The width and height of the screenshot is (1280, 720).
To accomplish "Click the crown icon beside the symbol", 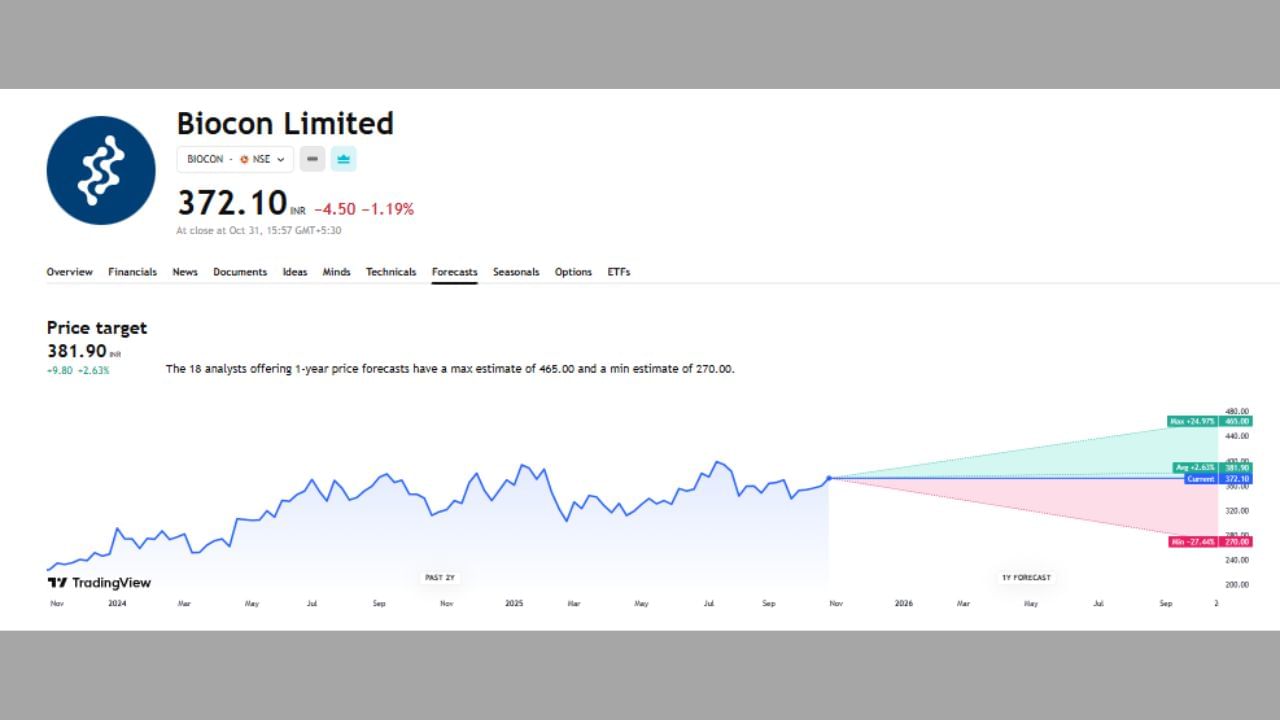I will [343, 159].
